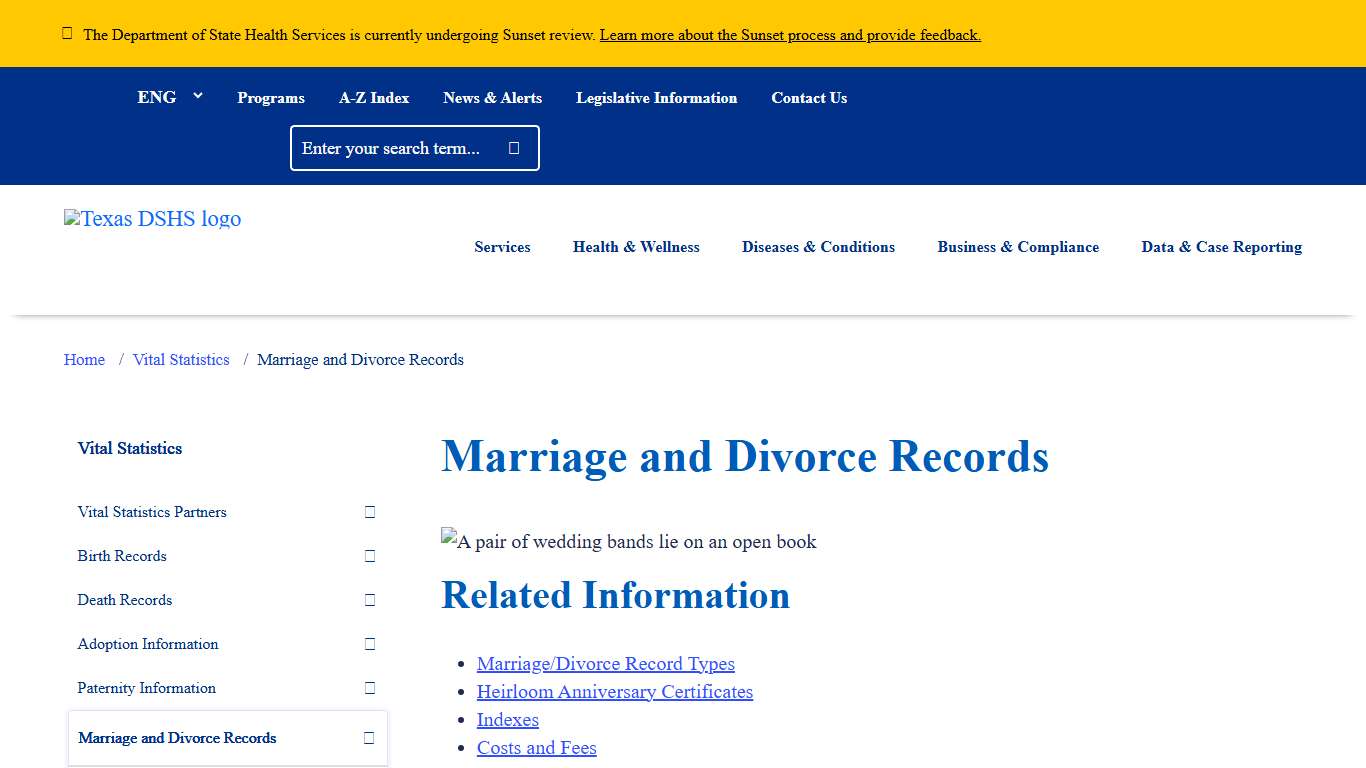Open the Heirloom Anniversary Certificates link

pyautogui.click(x=614, y=691)
